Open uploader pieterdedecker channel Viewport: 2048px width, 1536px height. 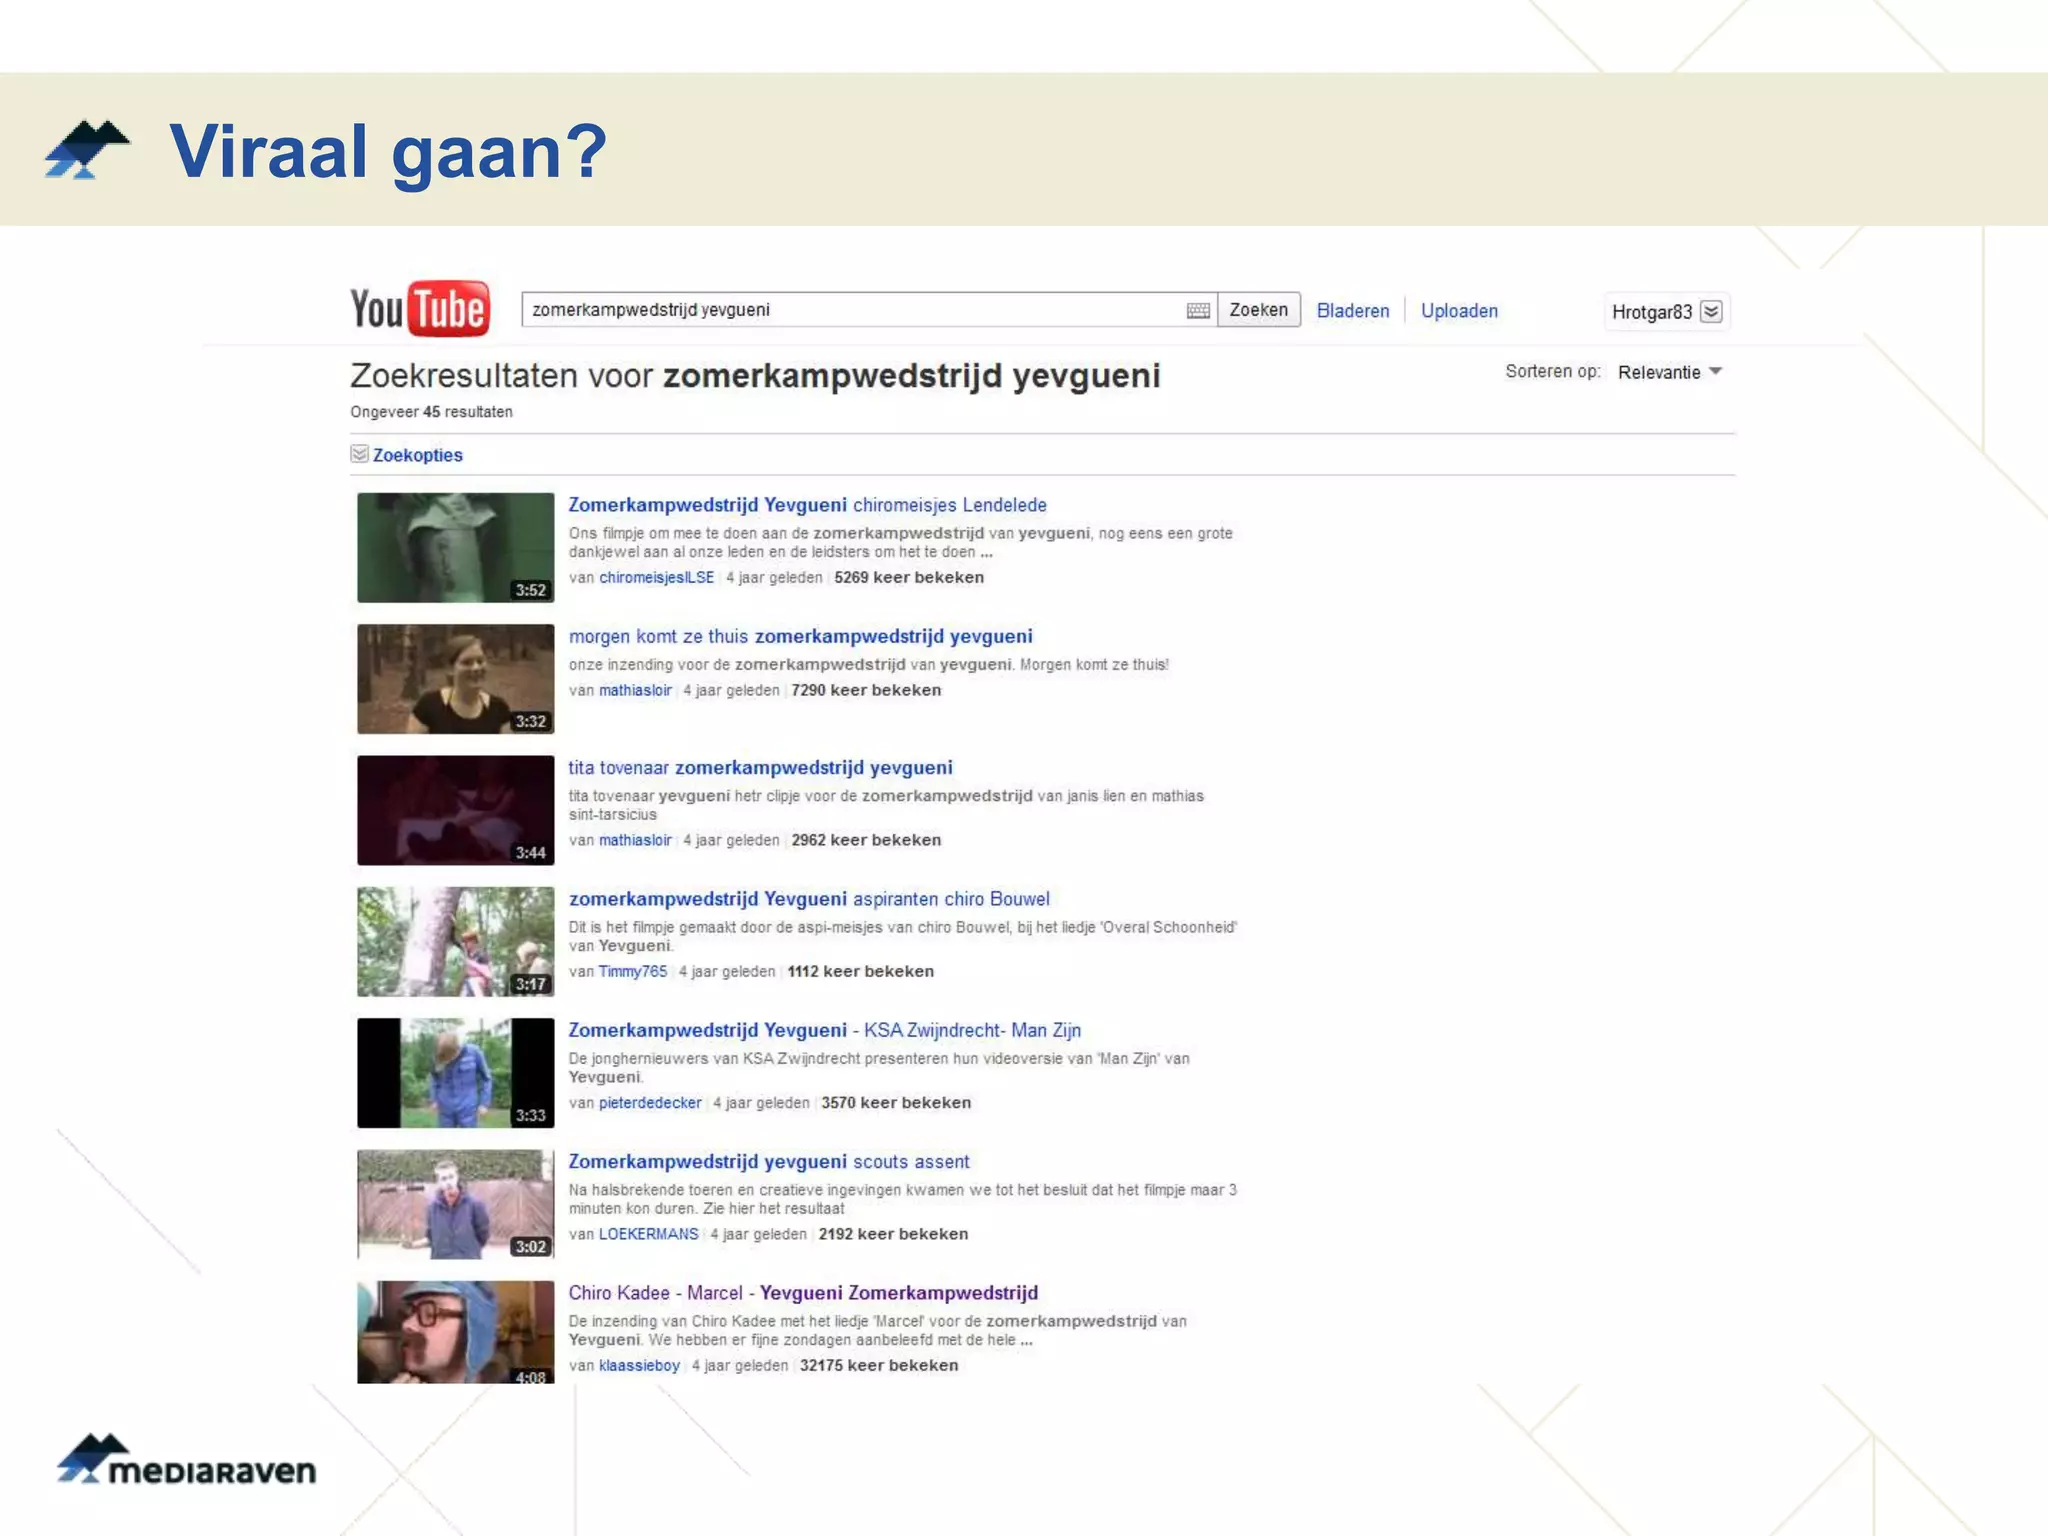650,1103
